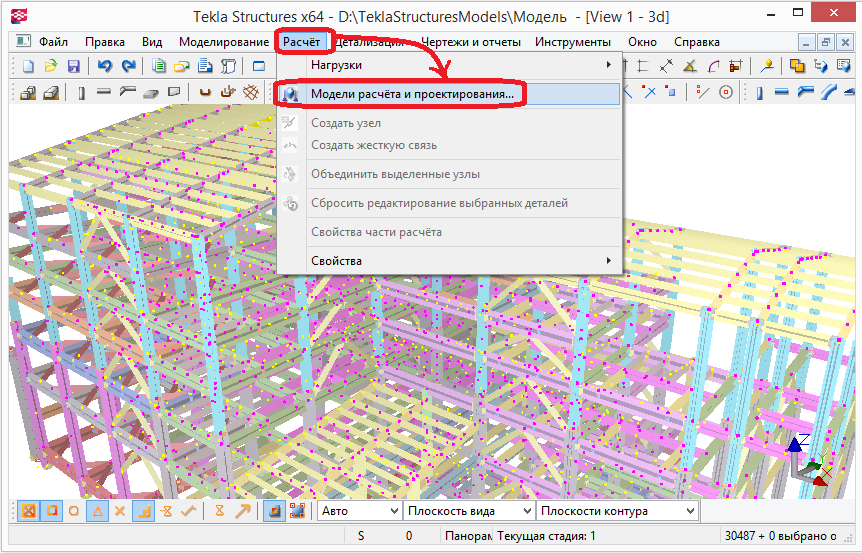Select the blue curved beam icon
862x553 pixels.
click(x=828, y=92)
